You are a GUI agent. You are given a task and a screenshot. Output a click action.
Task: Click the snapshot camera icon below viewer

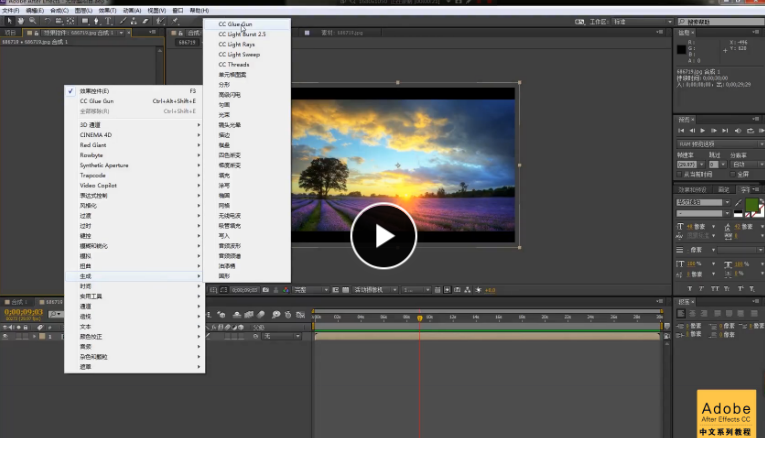pyautogui.click(x=265, y=290)
